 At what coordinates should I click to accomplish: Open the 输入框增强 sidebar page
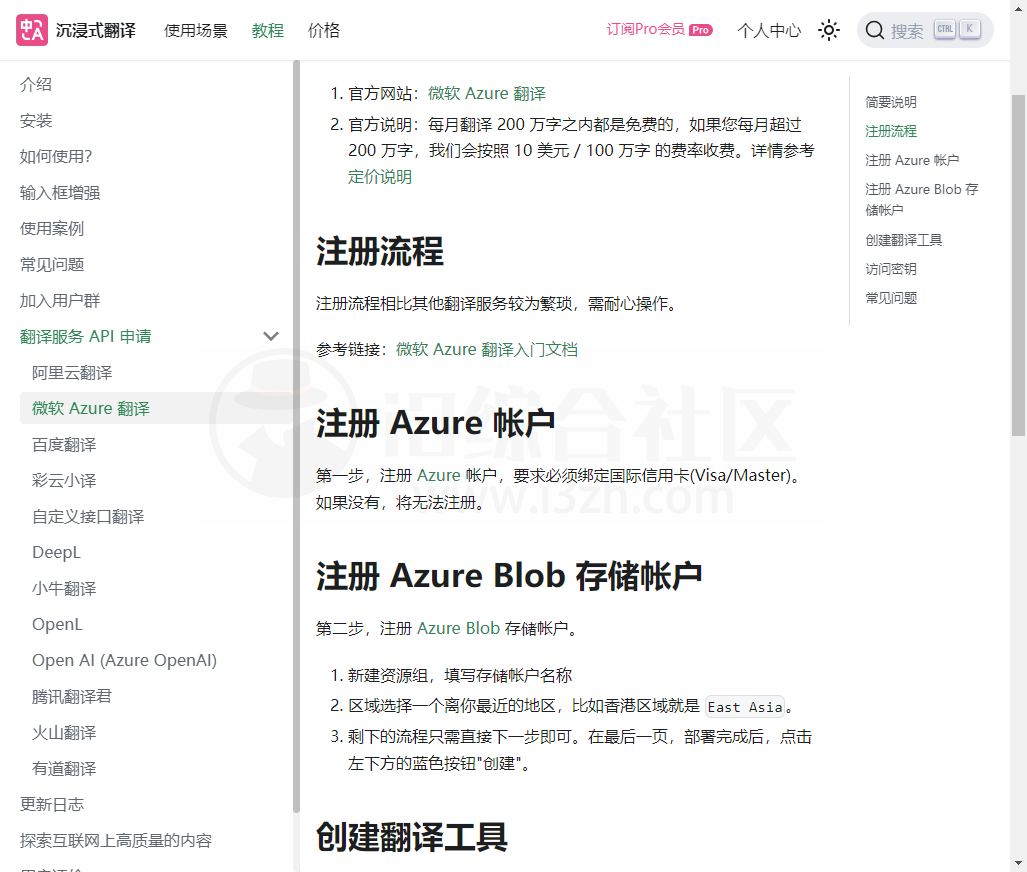coord(60,193)
